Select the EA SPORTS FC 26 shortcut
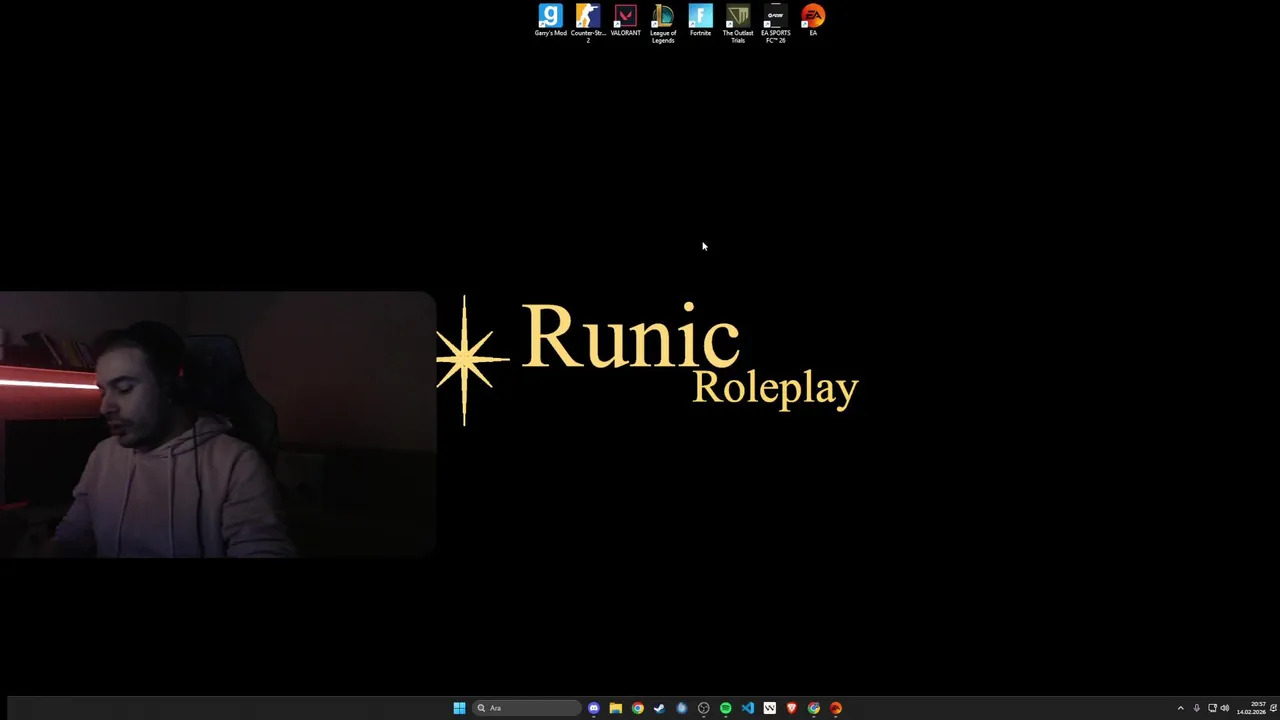Image resolution: width=1280 pixels, height=720 pixels. [x=775, y=23]
